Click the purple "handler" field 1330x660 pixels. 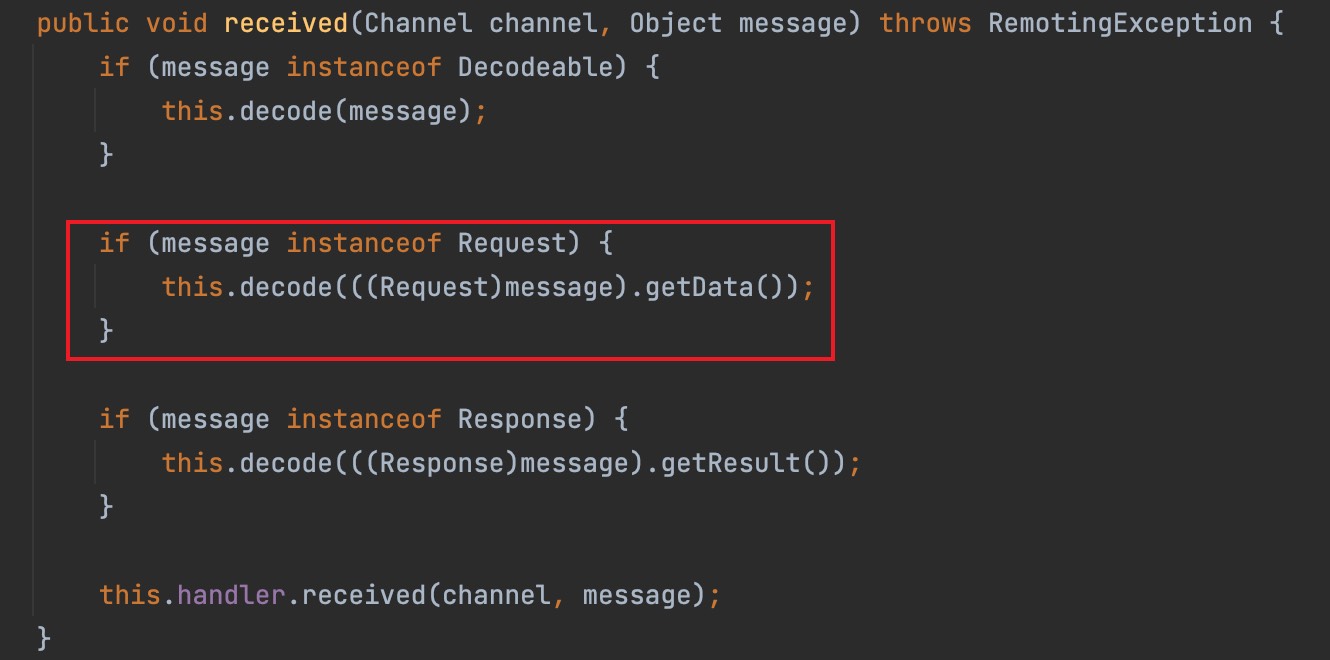[x=234, y=595]
